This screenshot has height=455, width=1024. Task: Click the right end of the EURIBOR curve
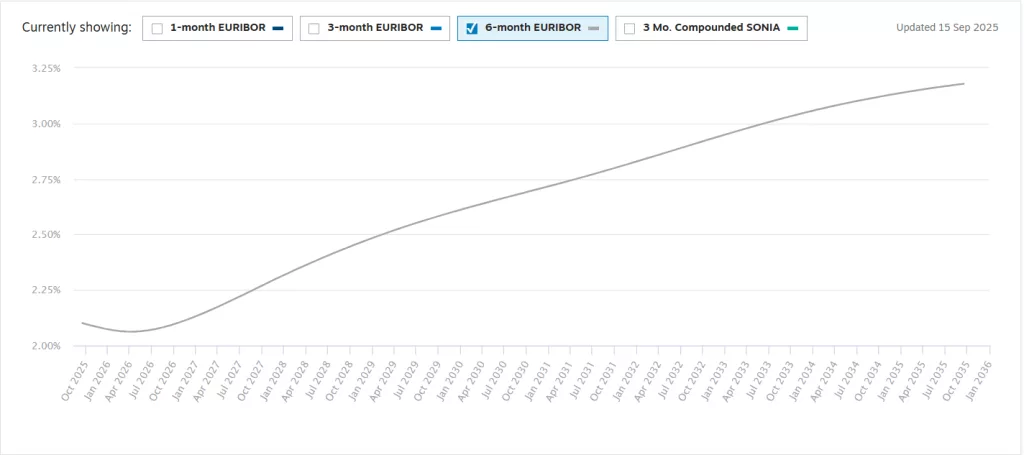963,84
